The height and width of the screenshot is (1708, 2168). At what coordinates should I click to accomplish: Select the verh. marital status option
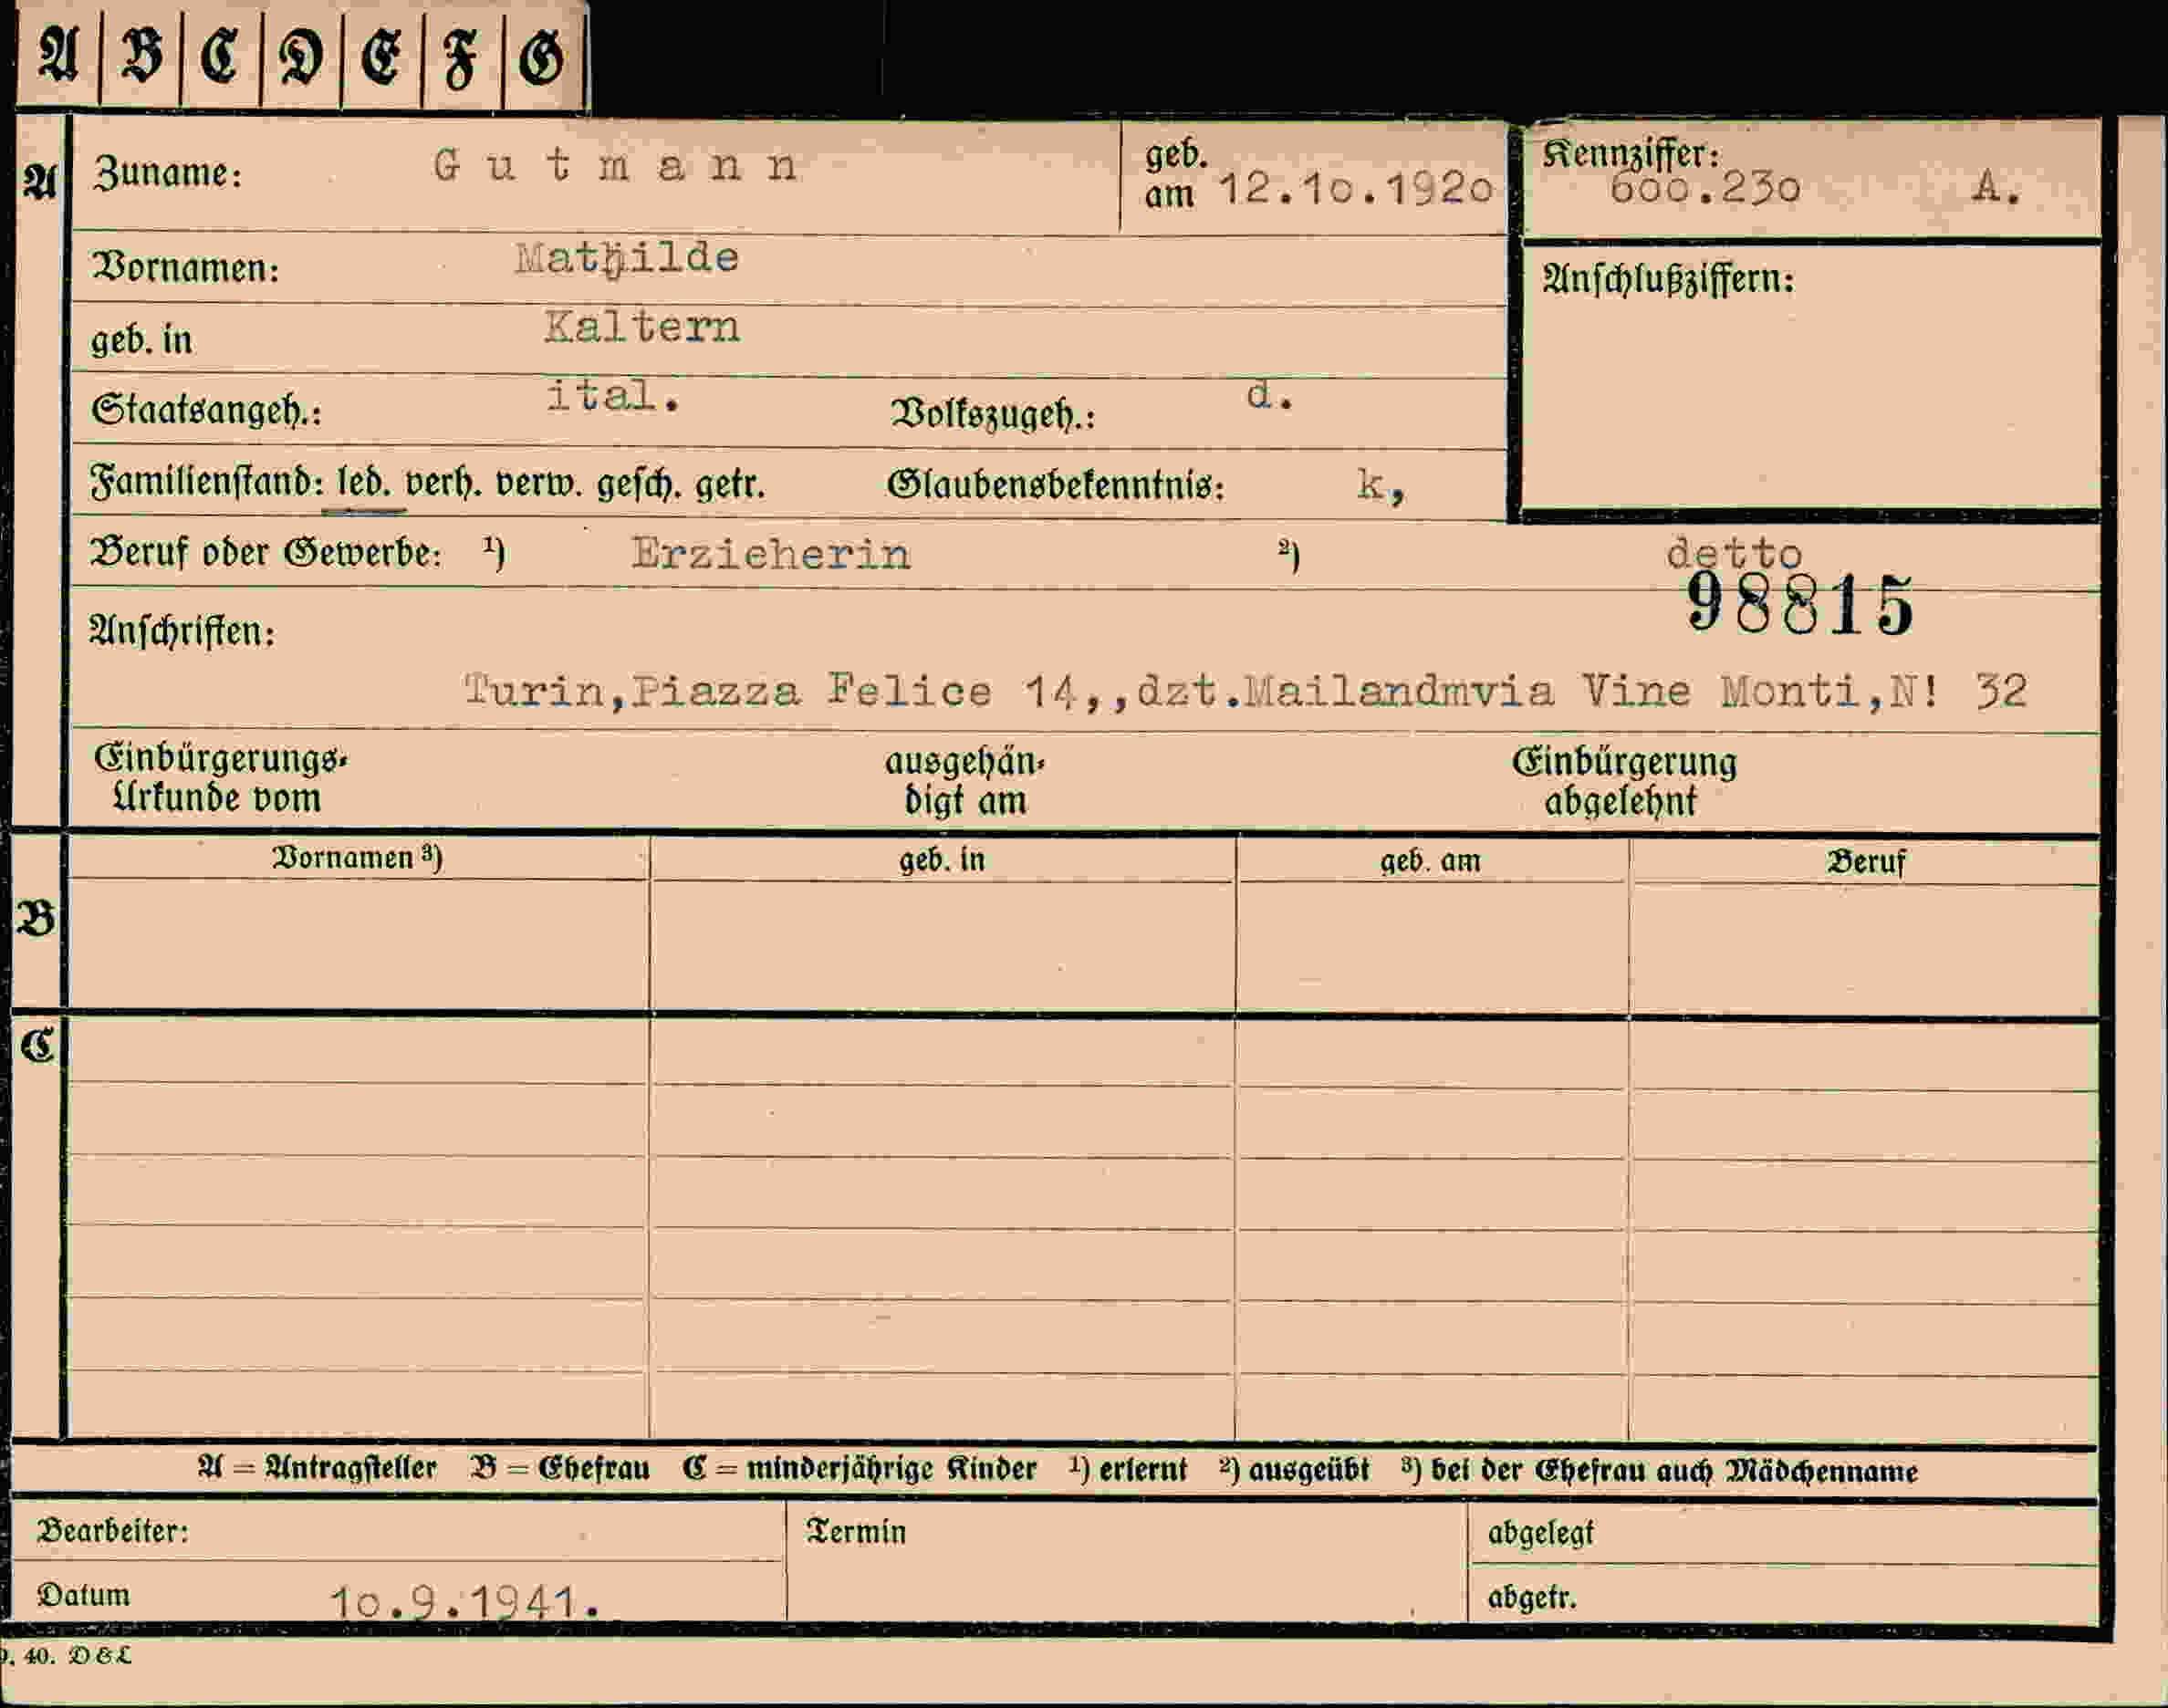(443, 484)
